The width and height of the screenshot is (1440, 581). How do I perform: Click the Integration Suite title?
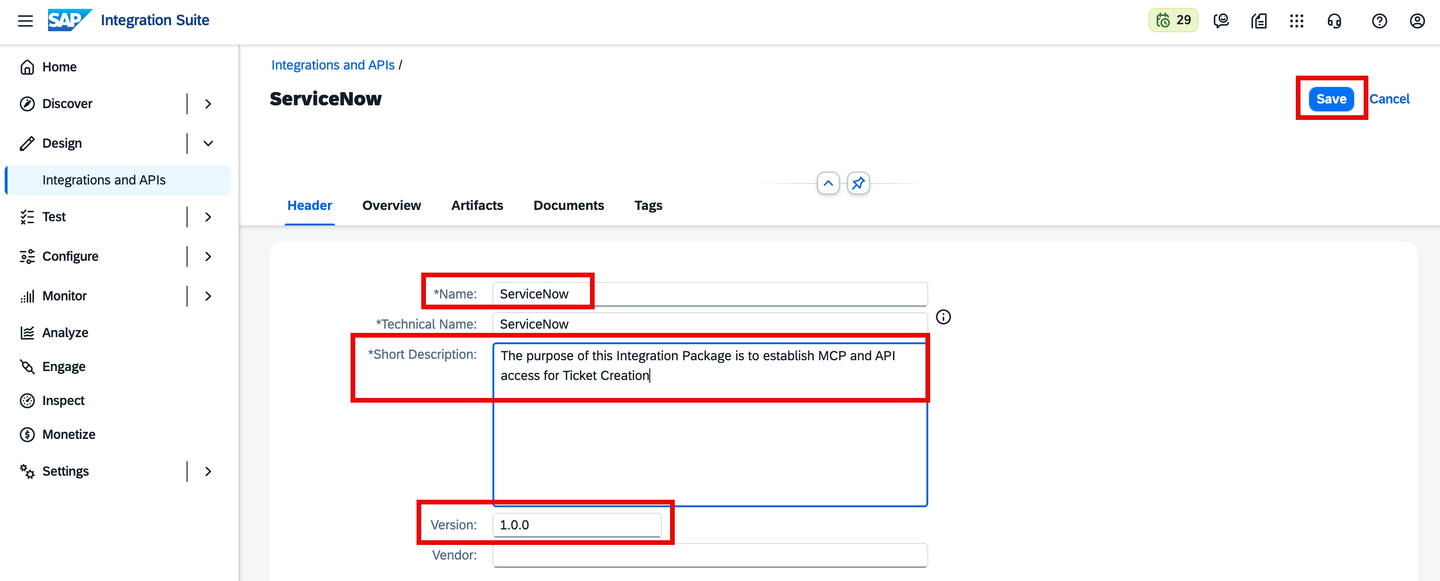point(156,20)
